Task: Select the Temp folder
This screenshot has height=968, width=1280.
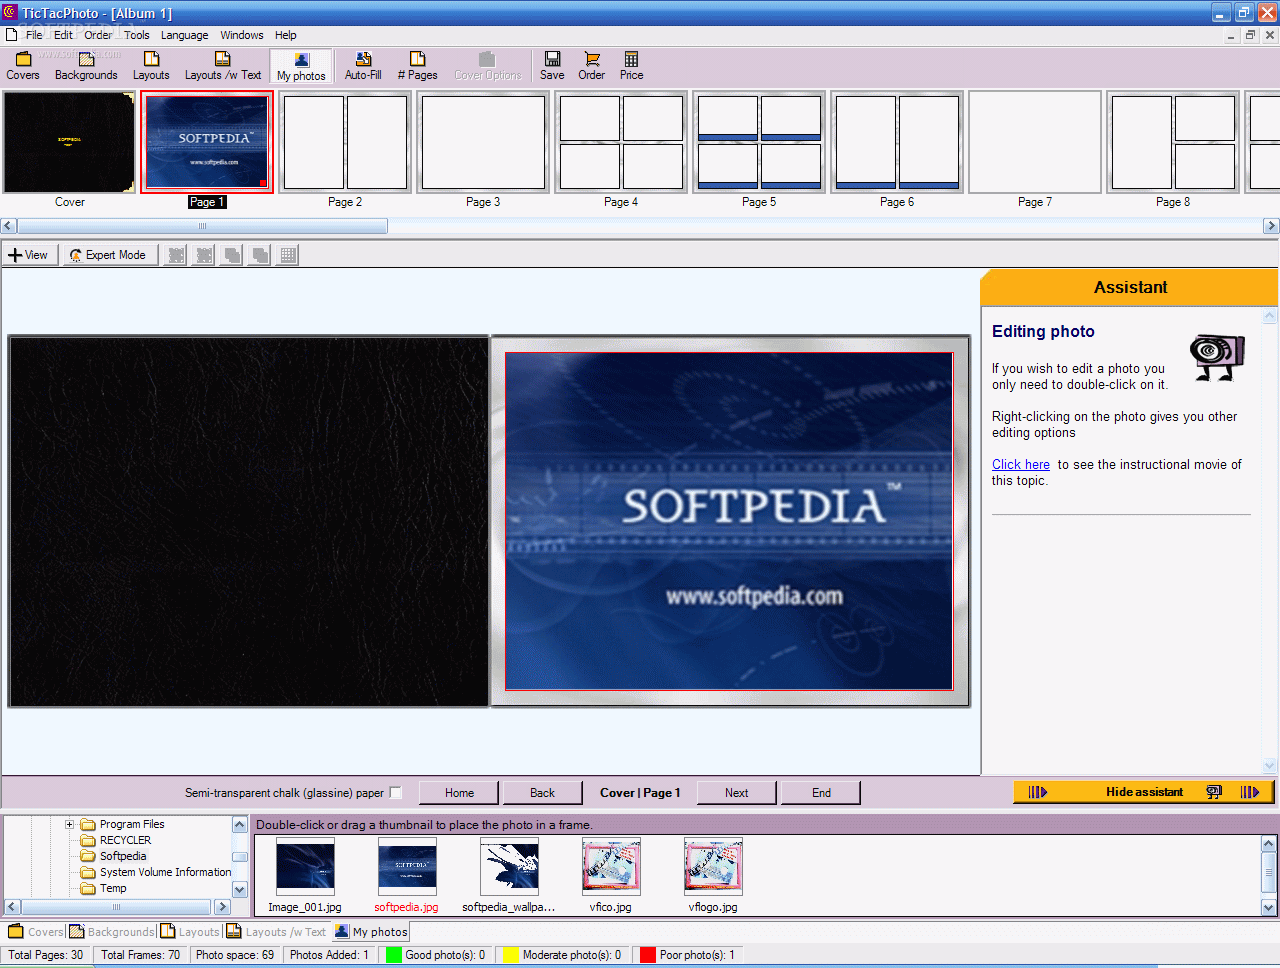Action: [113, 889]
